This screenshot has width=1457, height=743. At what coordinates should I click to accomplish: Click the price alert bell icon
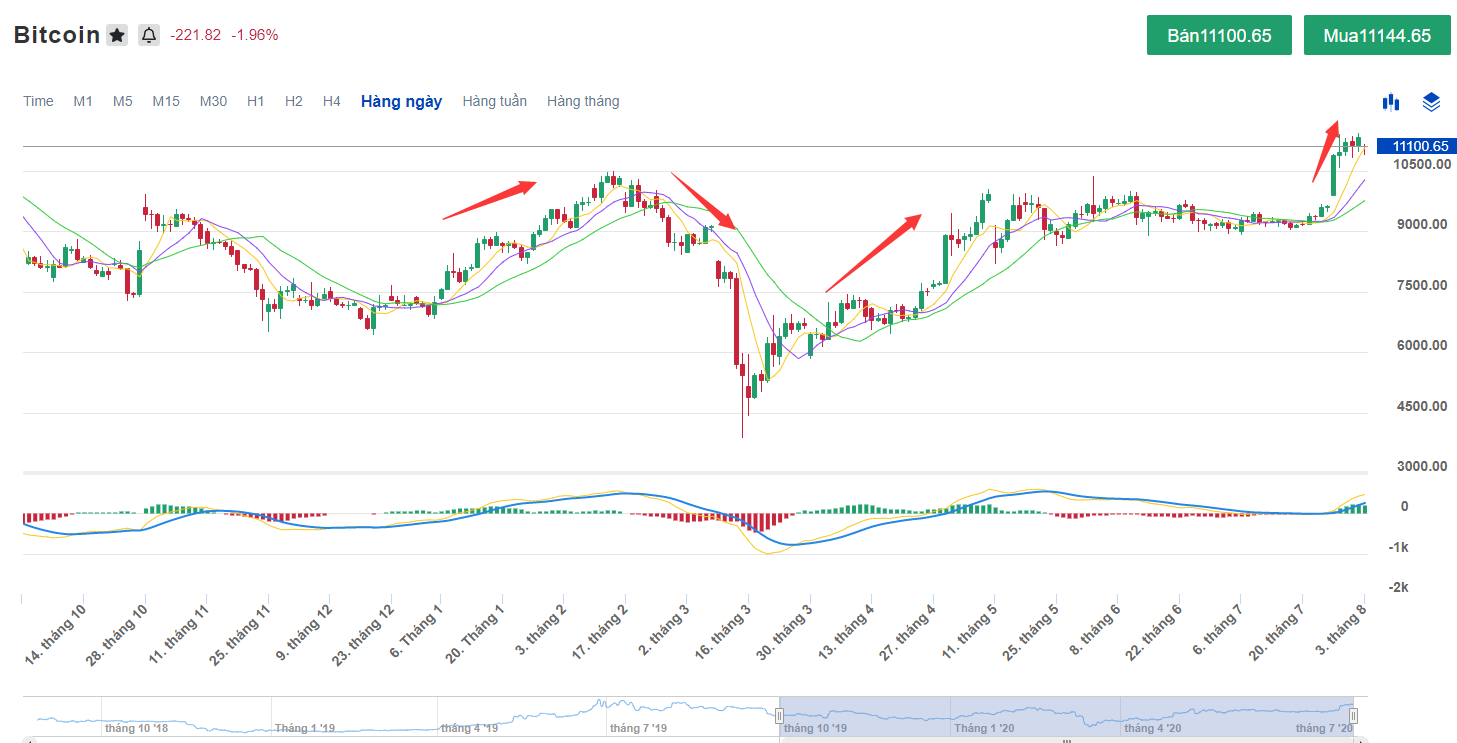(149, 36)
